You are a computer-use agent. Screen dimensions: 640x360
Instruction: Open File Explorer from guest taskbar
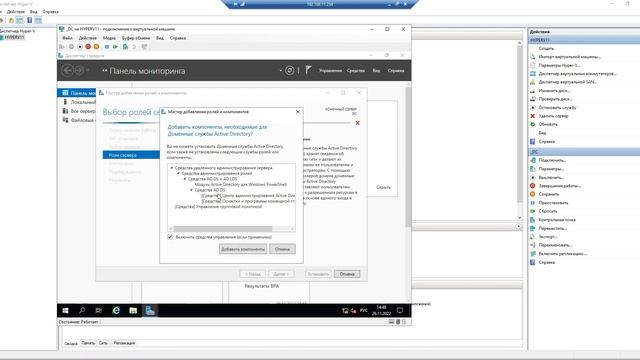133,311
